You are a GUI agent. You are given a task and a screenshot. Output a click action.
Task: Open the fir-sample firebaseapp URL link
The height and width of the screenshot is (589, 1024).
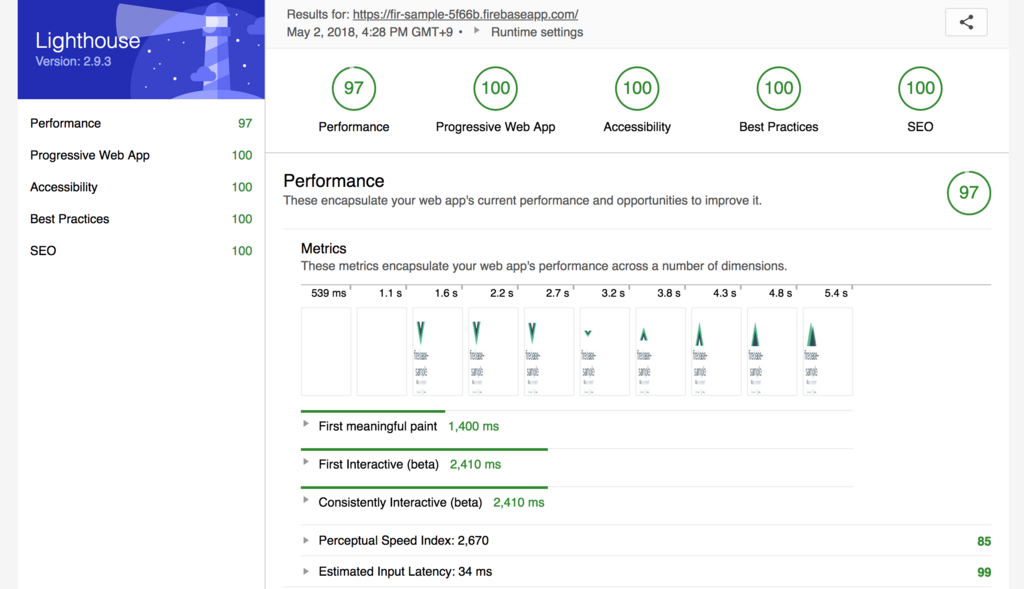click(465, 14)
